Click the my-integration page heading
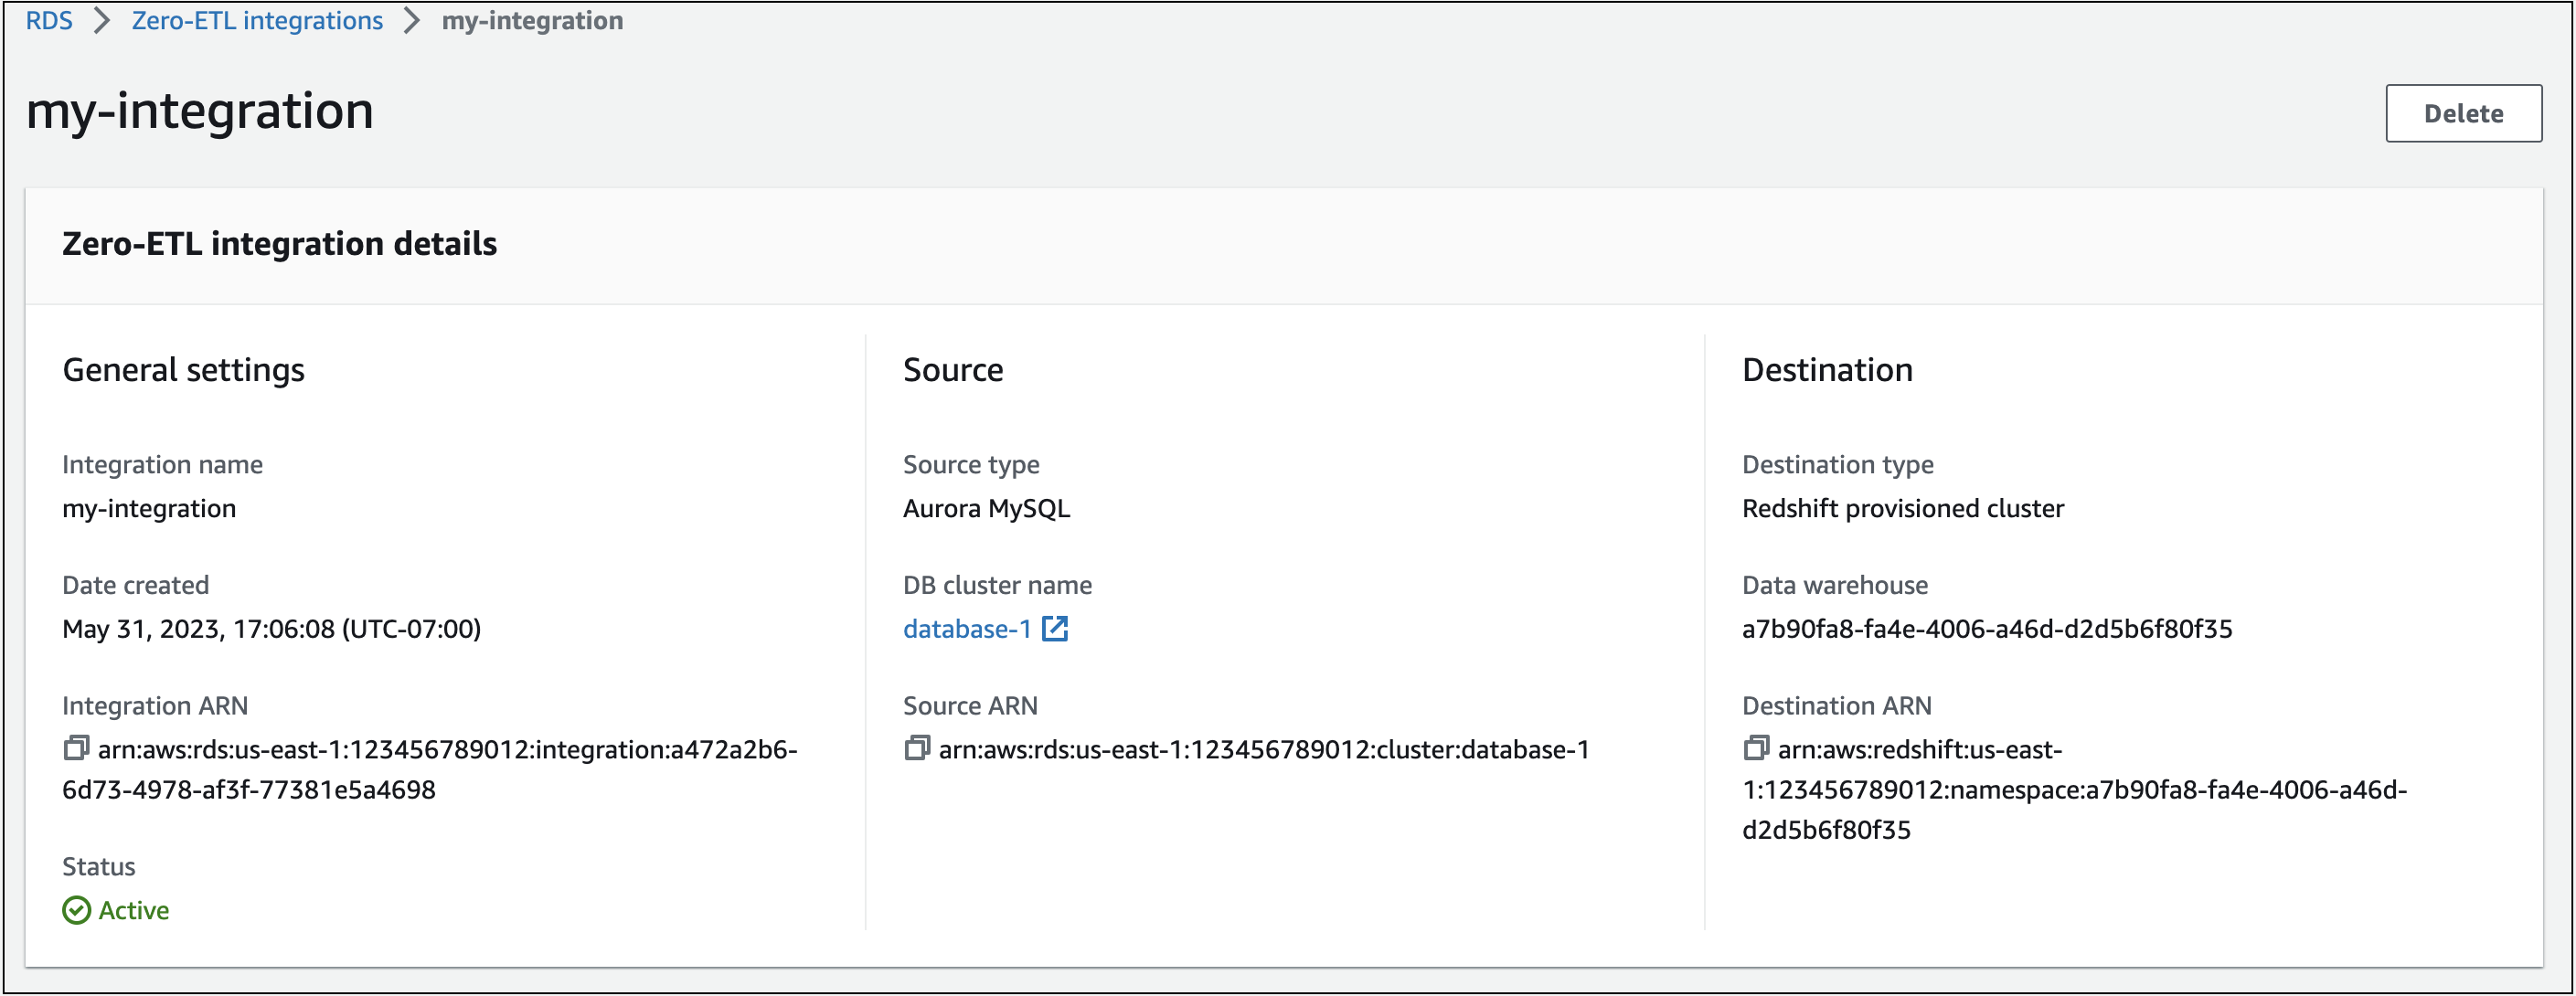2576x996 pixels. 200,112
